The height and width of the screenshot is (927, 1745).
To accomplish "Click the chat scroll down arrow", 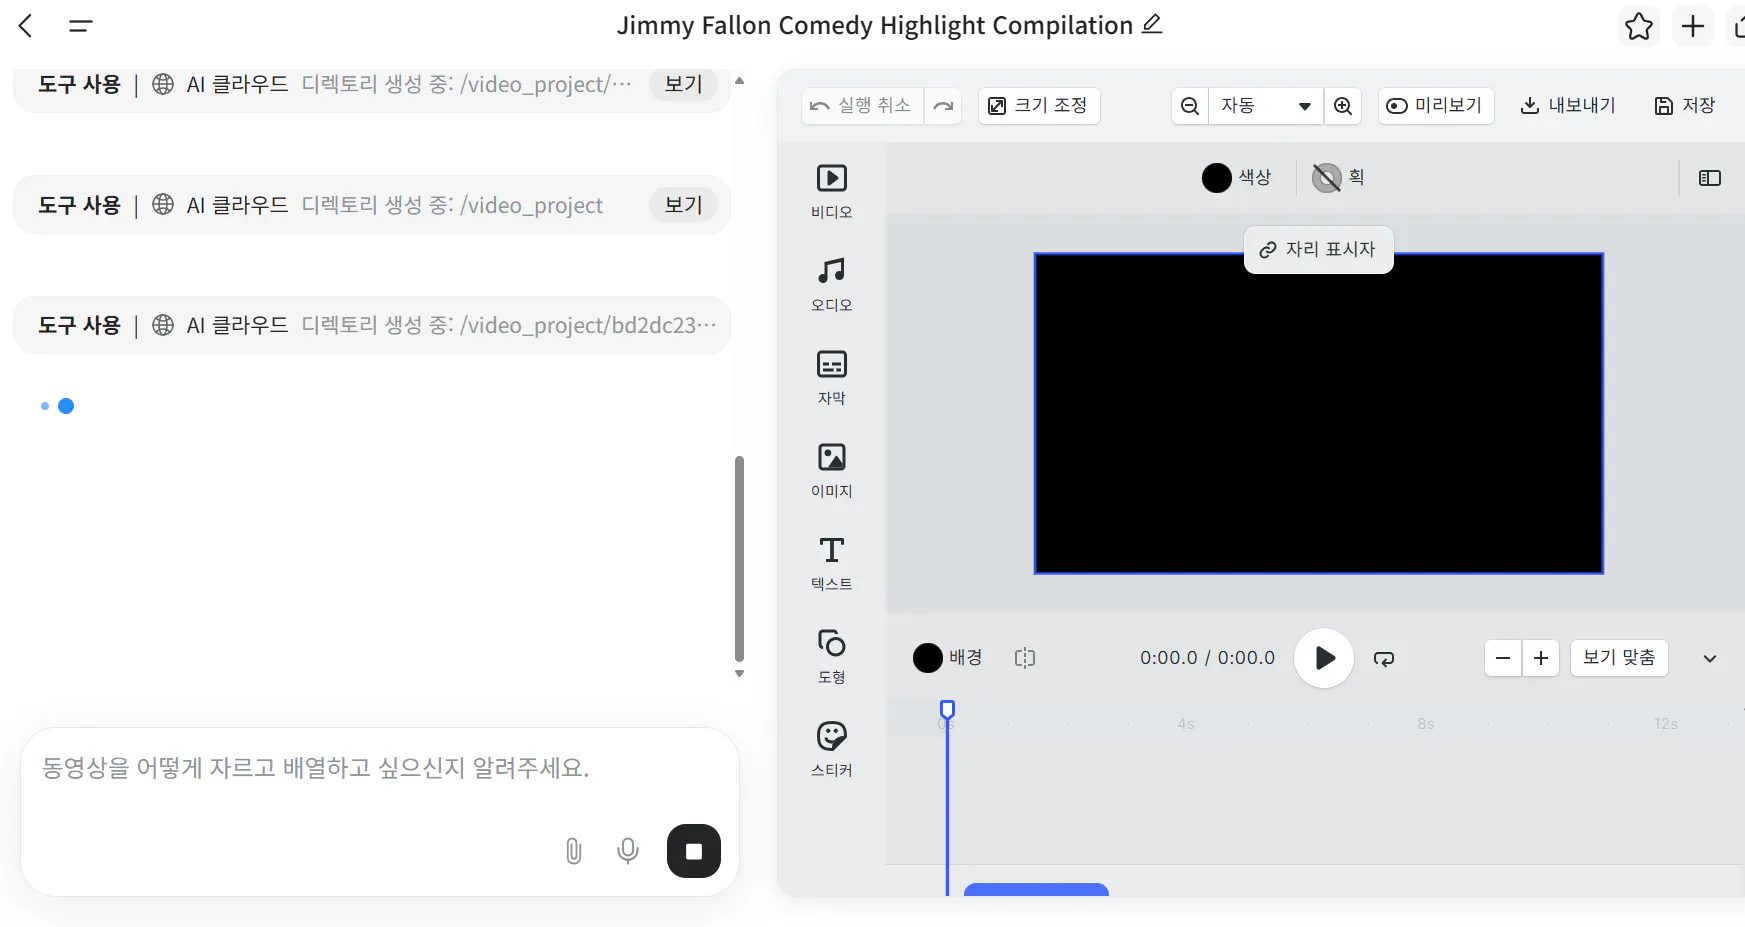I will 739,674.
